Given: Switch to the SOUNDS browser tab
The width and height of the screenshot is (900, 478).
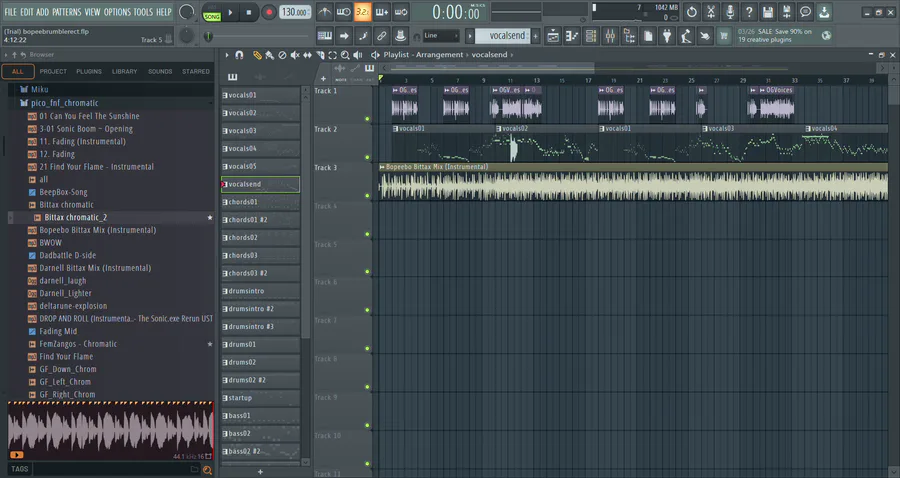Looking at the screenshot, I should coord(160,72).
